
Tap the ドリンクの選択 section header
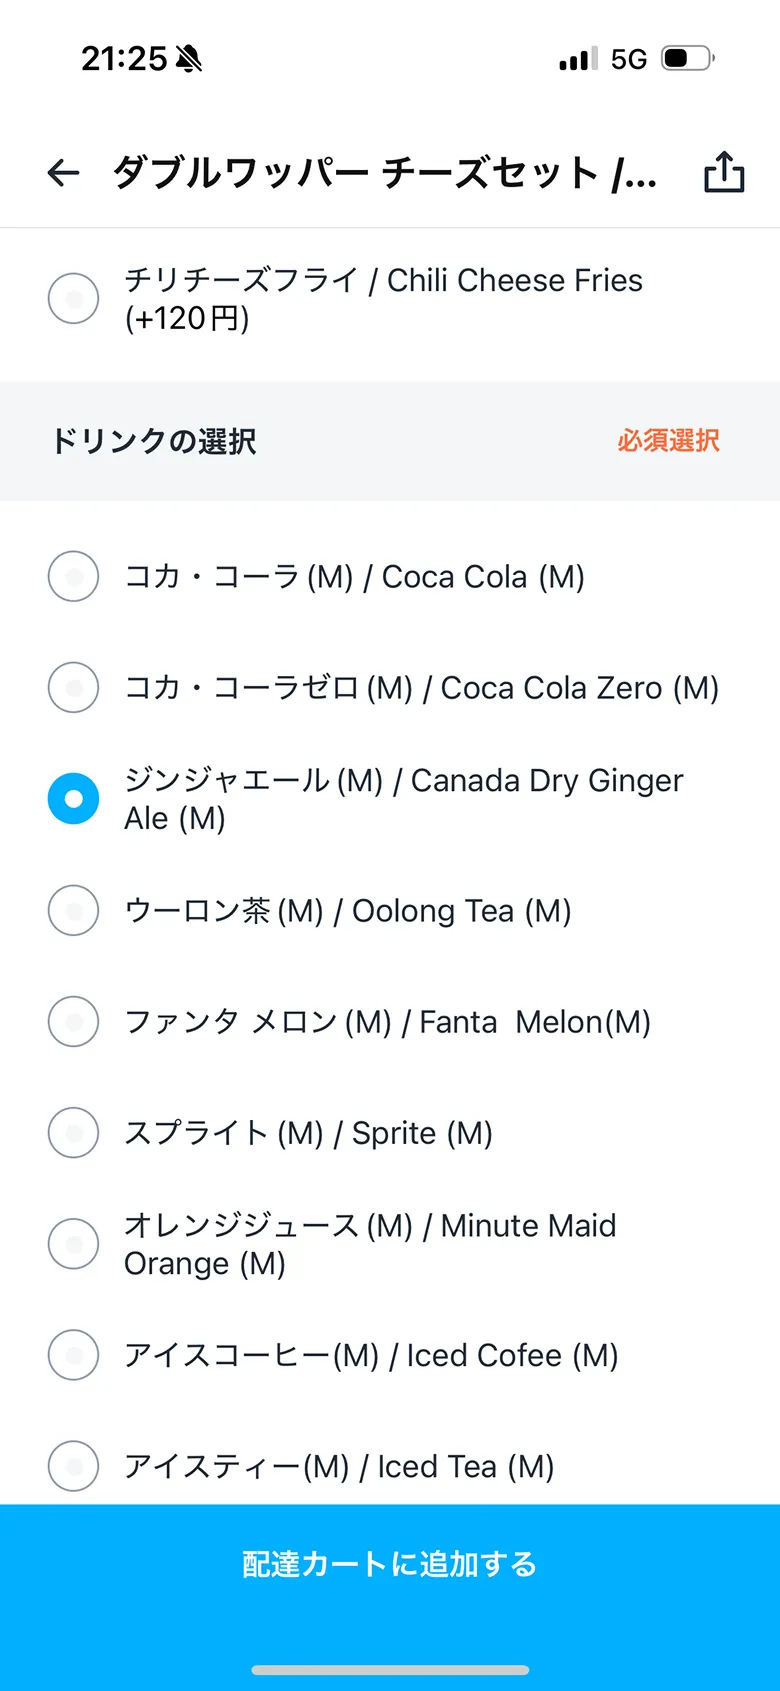pyautogui.click(x=154, y=441)
